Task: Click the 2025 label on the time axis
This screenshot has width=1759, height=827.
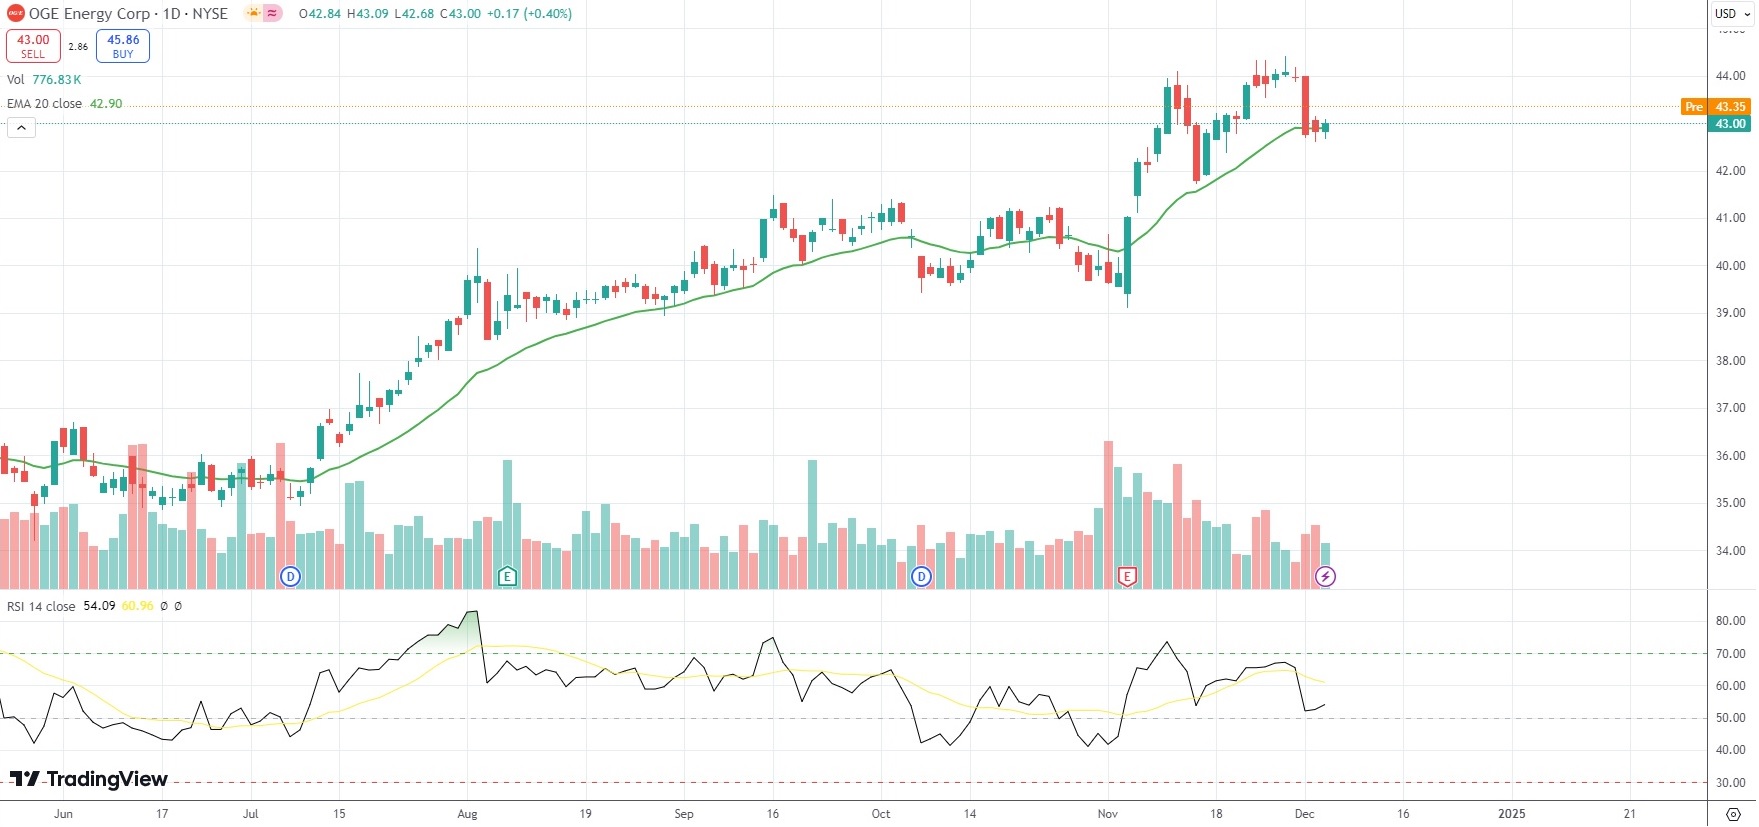Action: [1511, 814]
